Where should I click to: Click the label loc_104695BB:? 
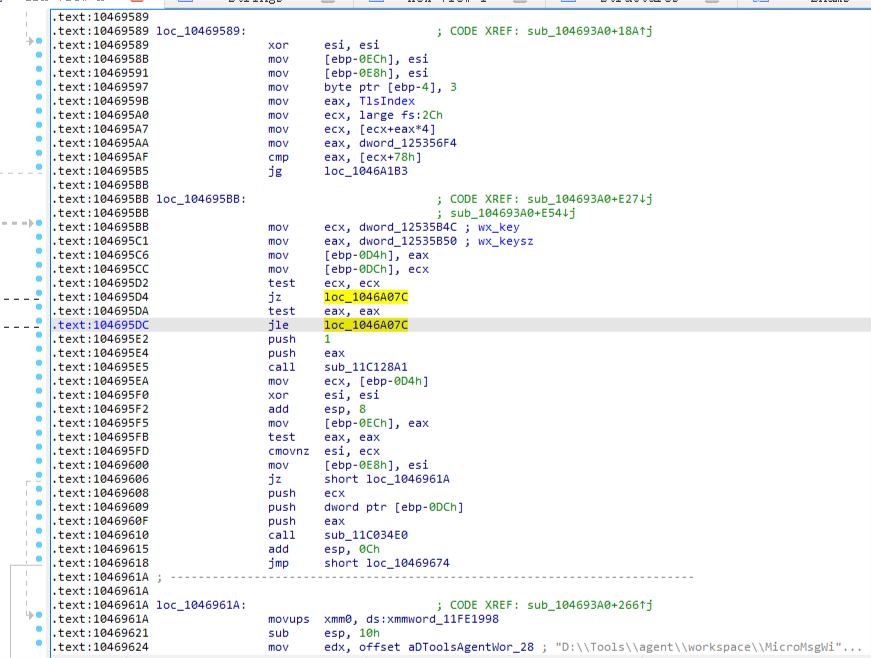201,199
